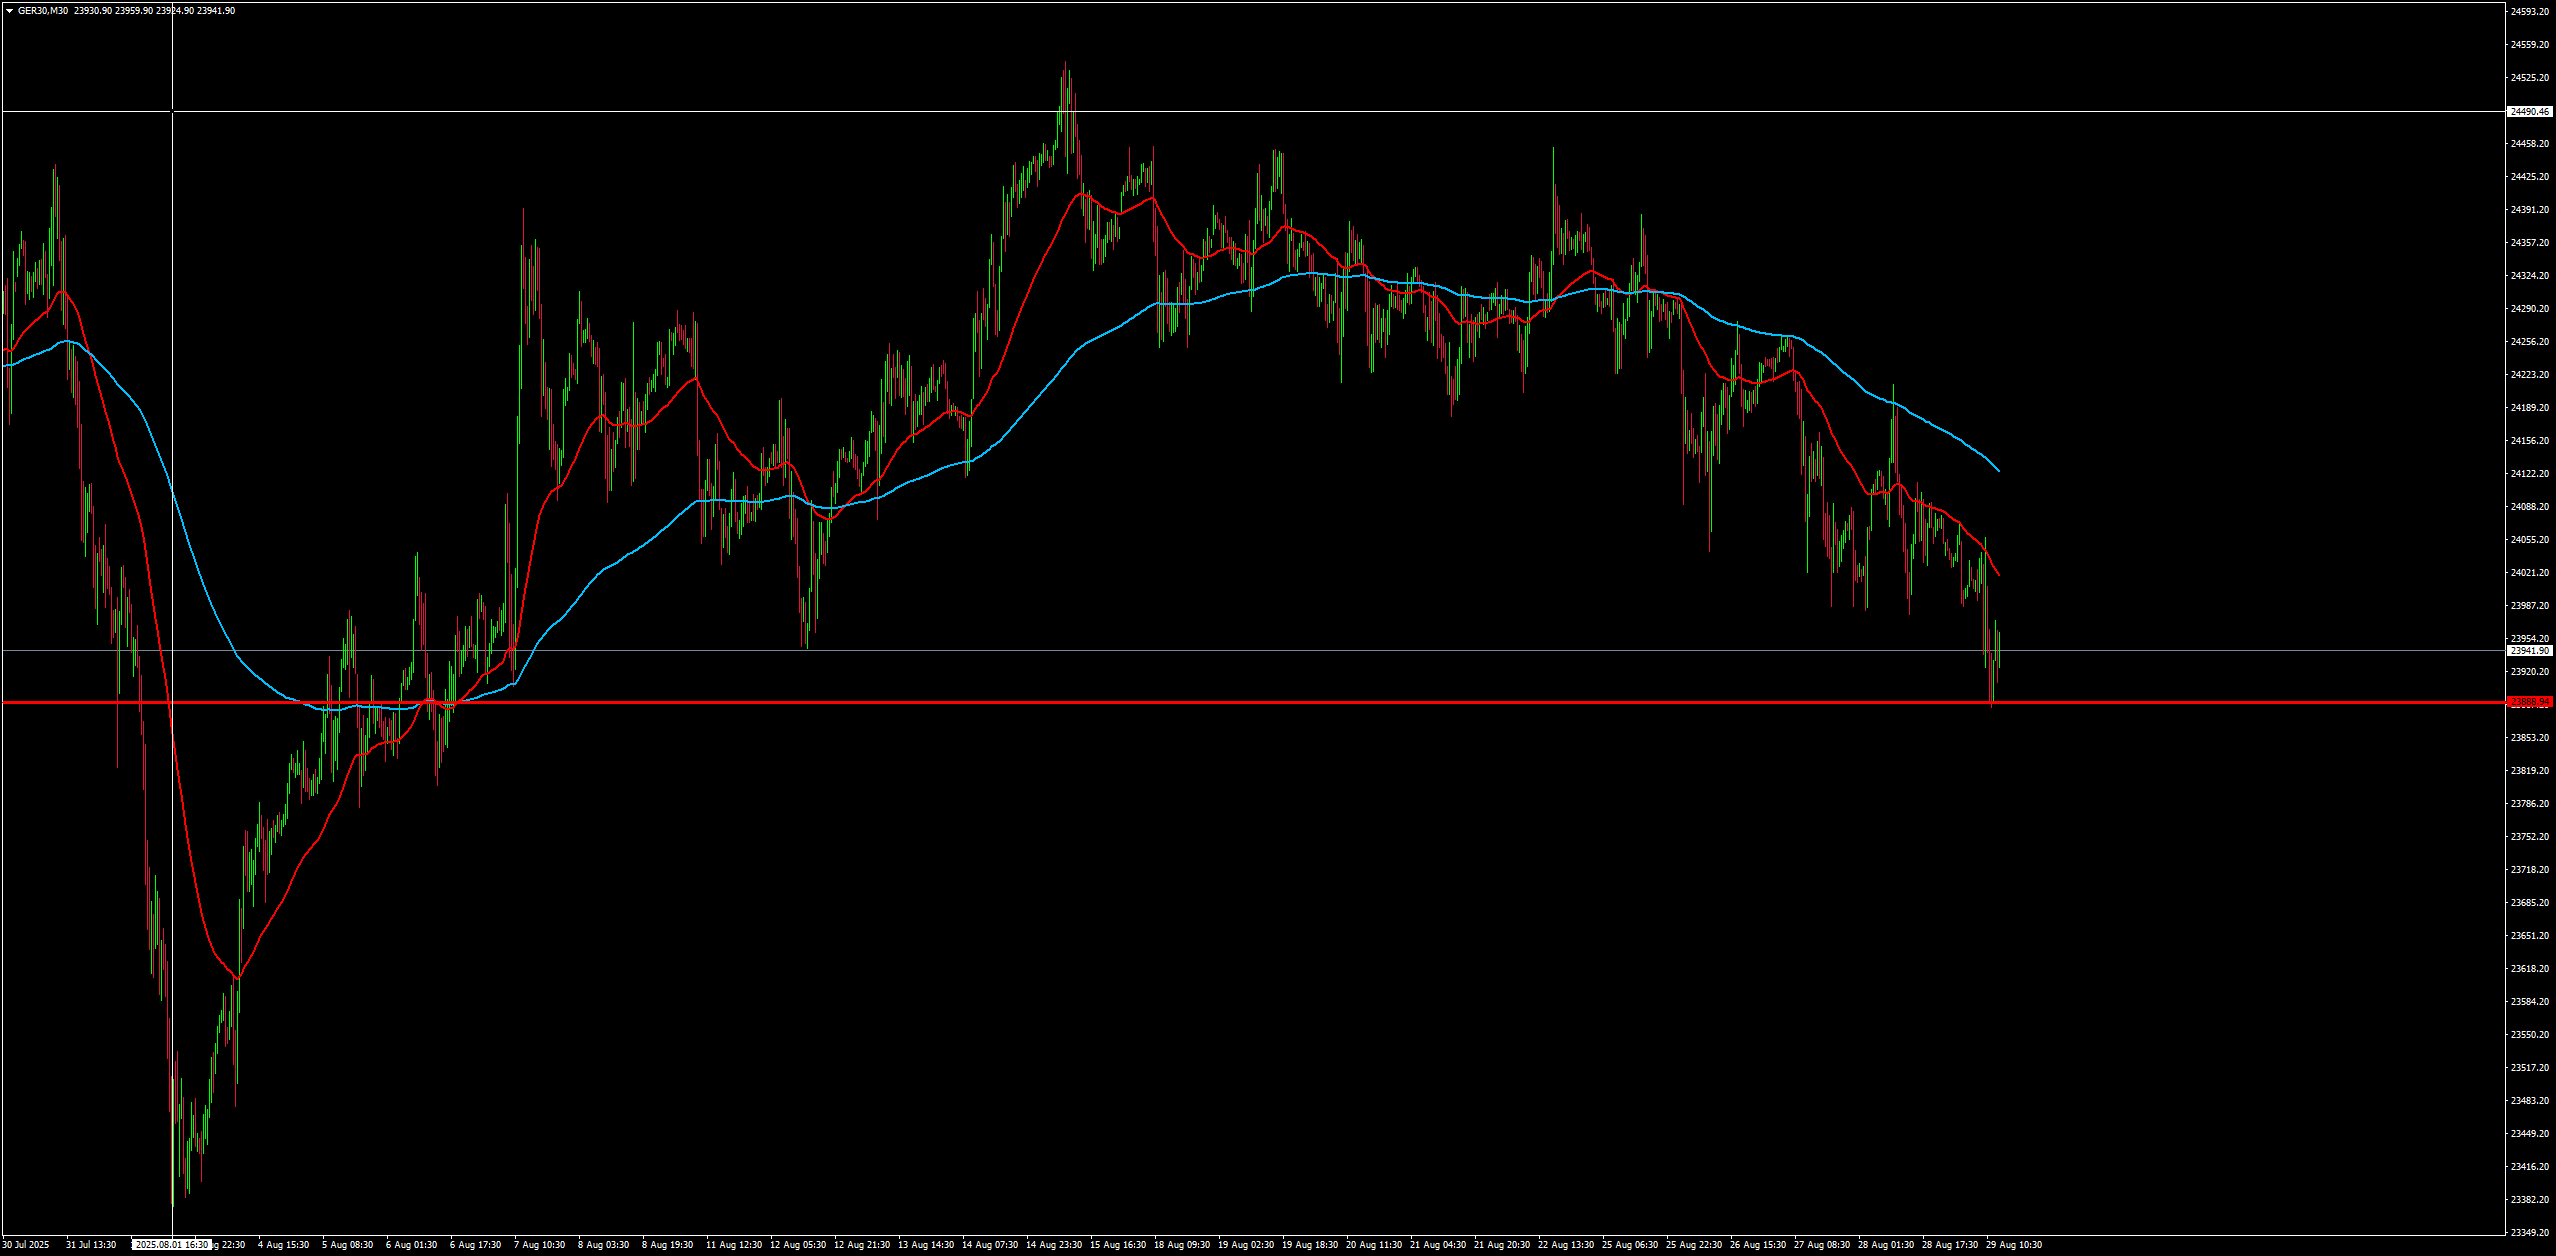Screen dimensions: 2556x1256
Task: Click the 24021.20 price scale value
Action: click(2530, 573)
